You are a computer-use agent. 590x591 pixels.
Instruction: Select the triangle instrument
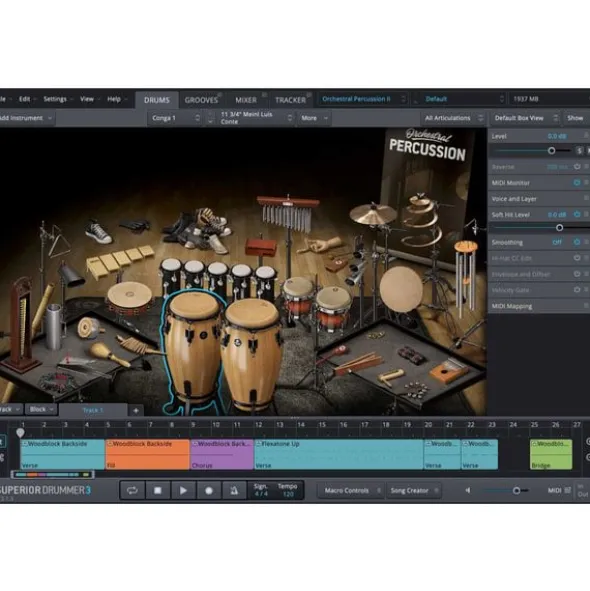coord(59,241)
